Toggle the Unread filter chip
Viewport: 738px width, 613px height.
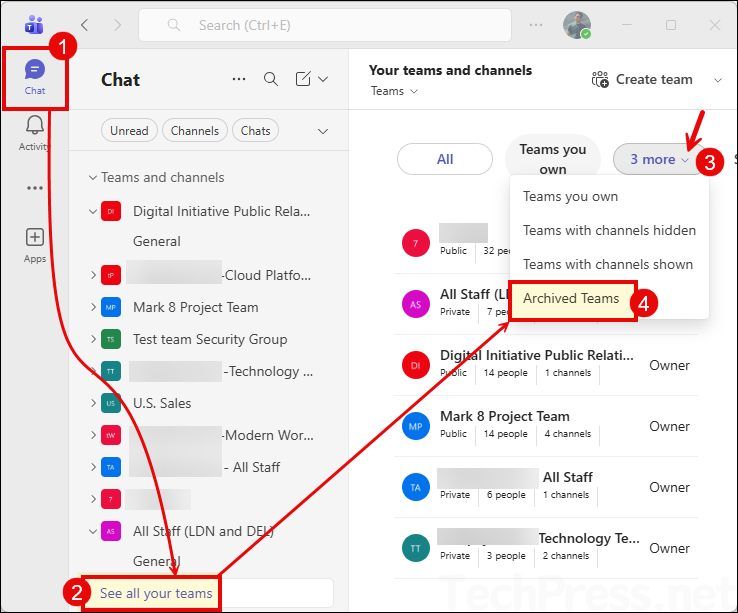coord(129,131)
